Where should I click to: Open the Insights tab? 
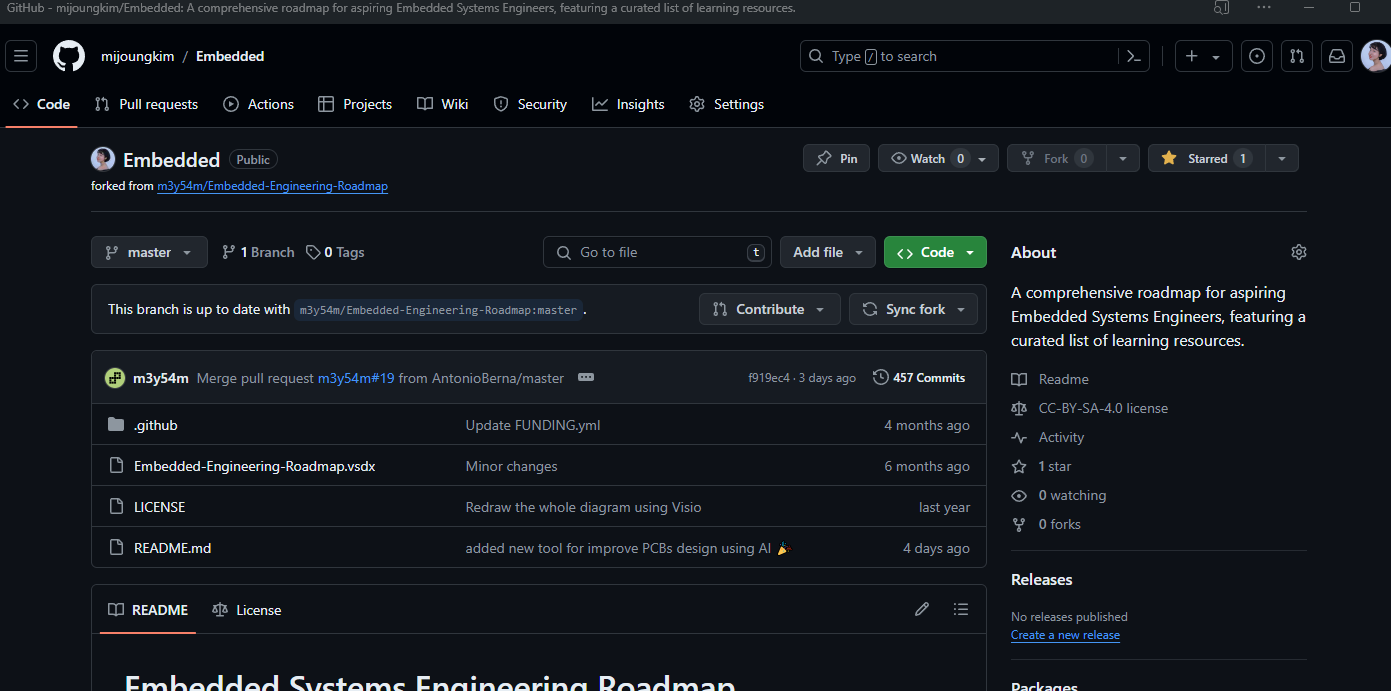click(628, 104)
